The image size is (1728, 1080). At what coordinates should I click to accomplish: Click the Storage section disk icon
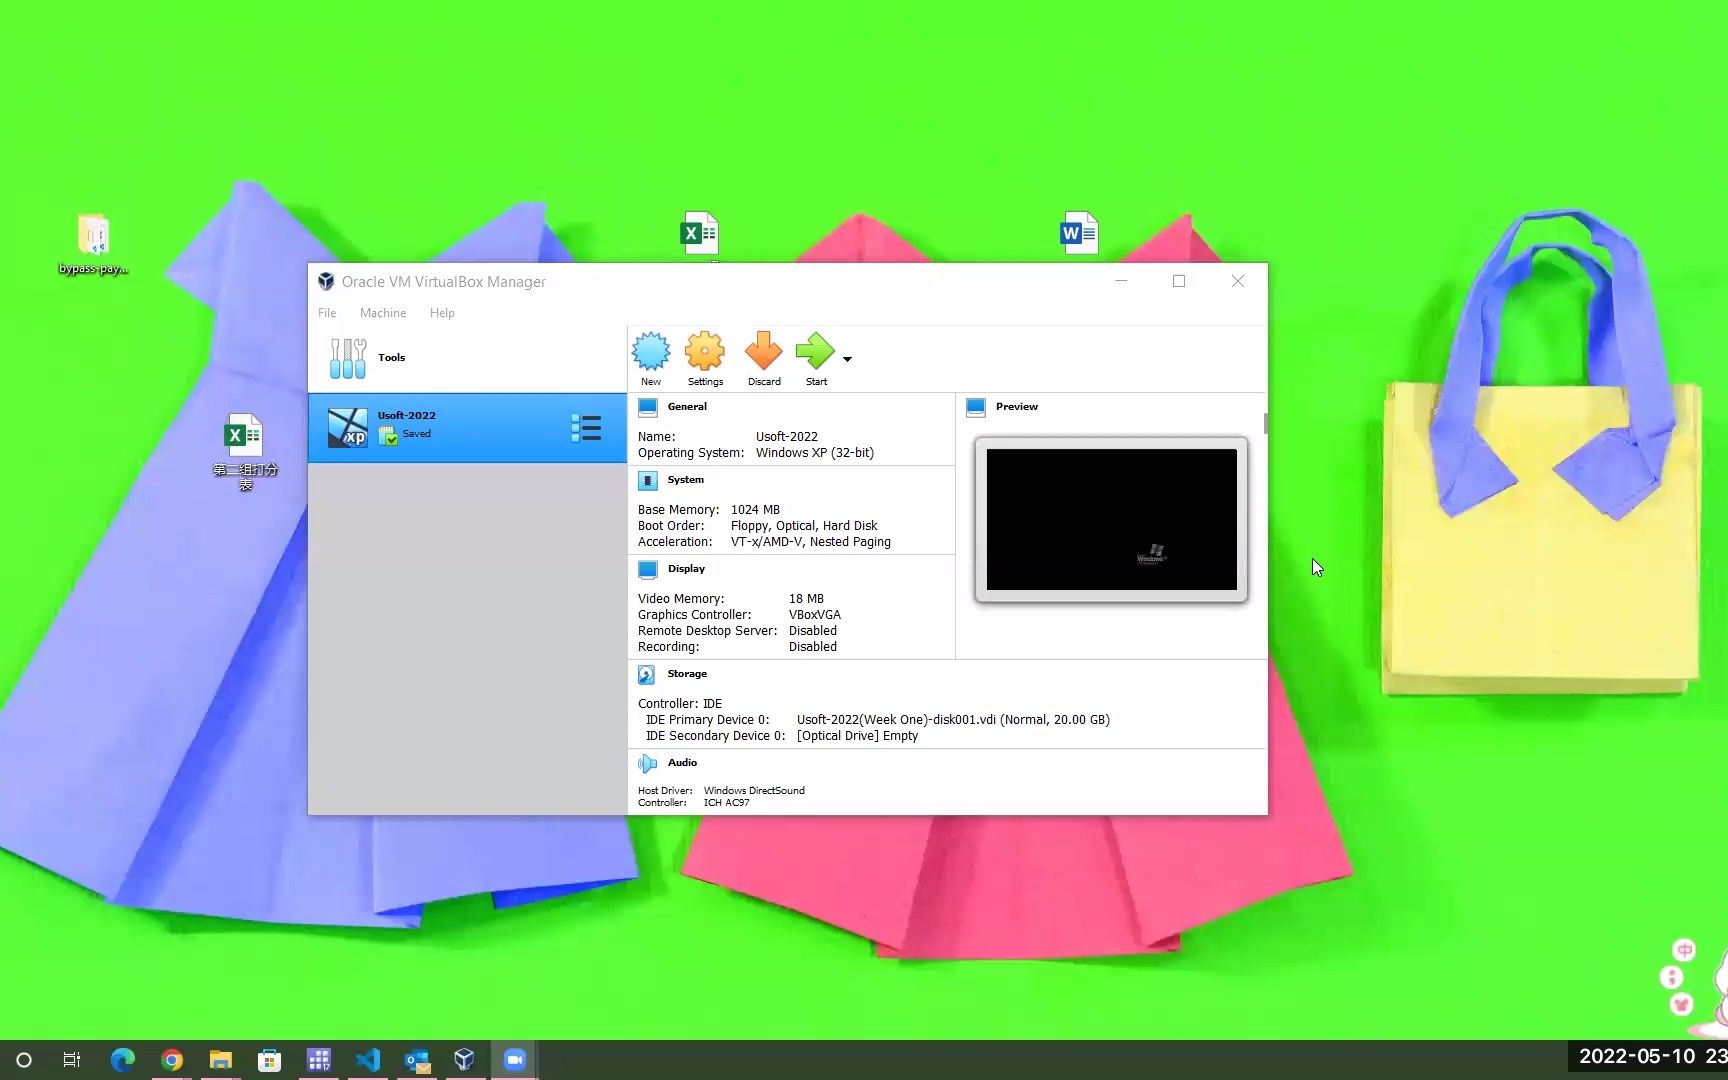(x=647, y=675)
